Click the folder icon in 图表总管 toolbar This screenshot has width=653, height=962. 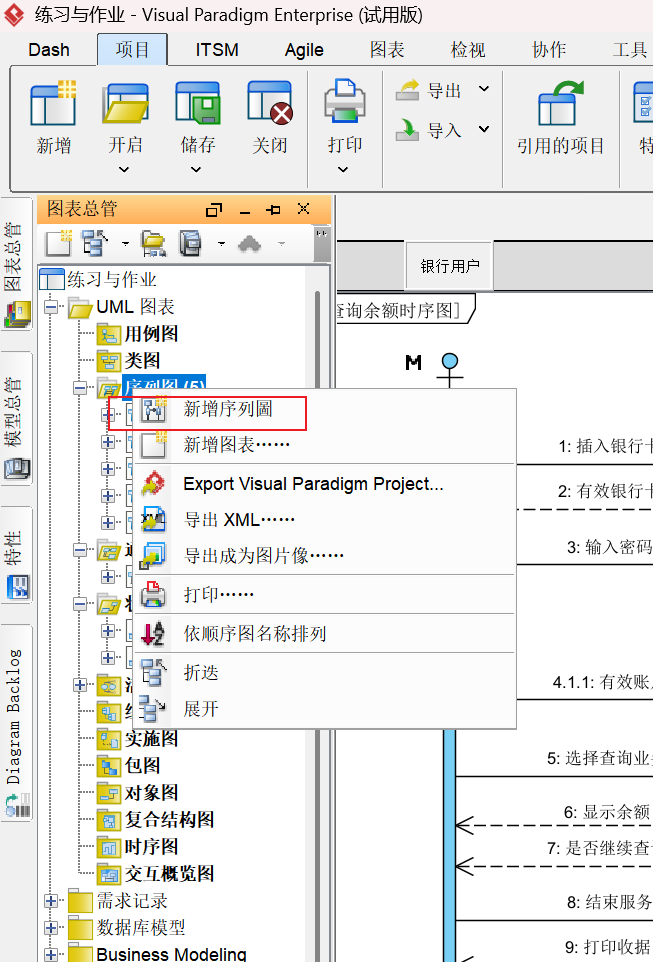pos(153,244)
